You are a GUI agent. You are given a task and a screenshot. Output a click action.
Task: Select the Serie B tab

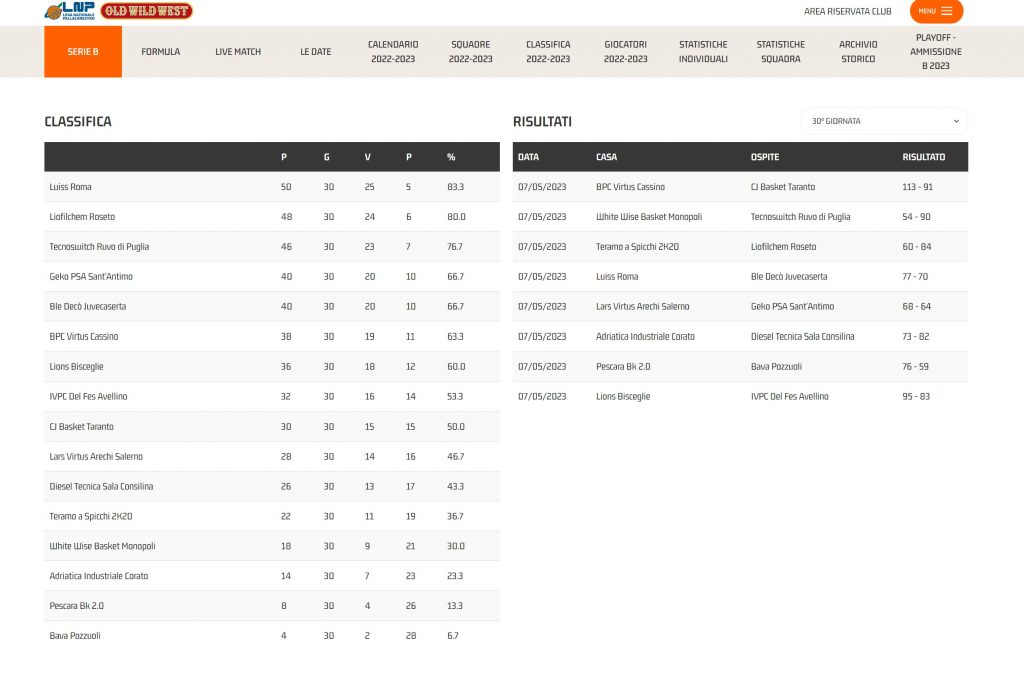(x=83, y=52)
